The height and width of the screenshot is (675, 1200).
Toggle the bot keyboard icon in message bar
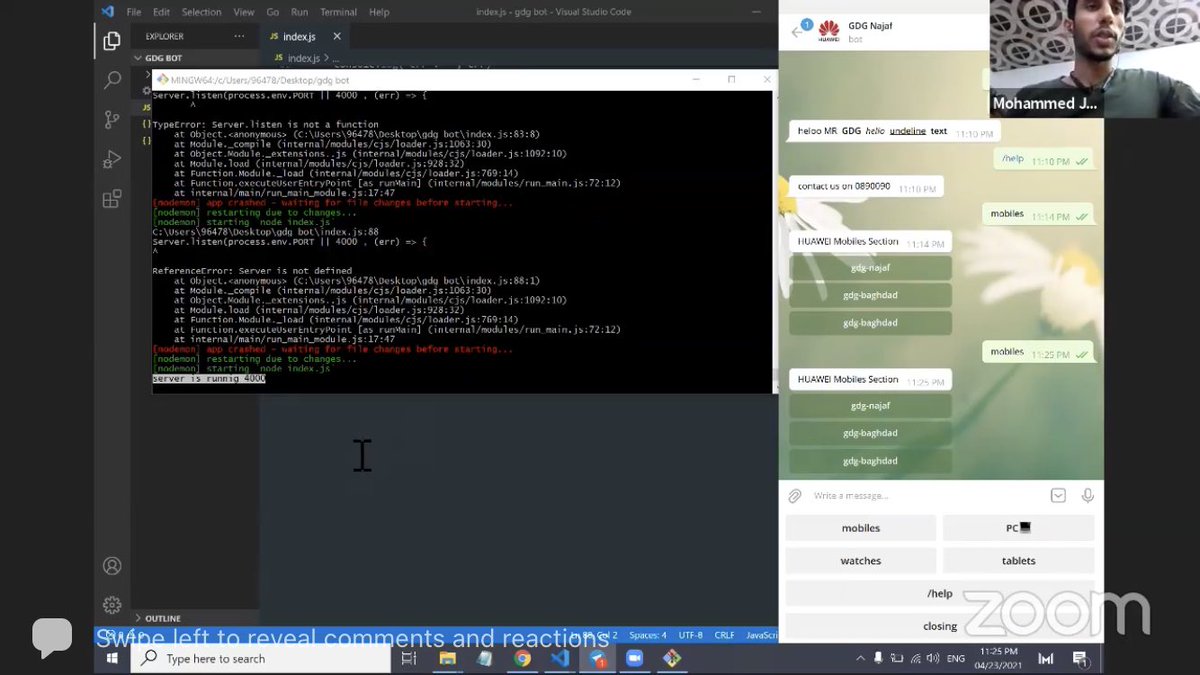pyautogui.click(x=1058, y=495)
